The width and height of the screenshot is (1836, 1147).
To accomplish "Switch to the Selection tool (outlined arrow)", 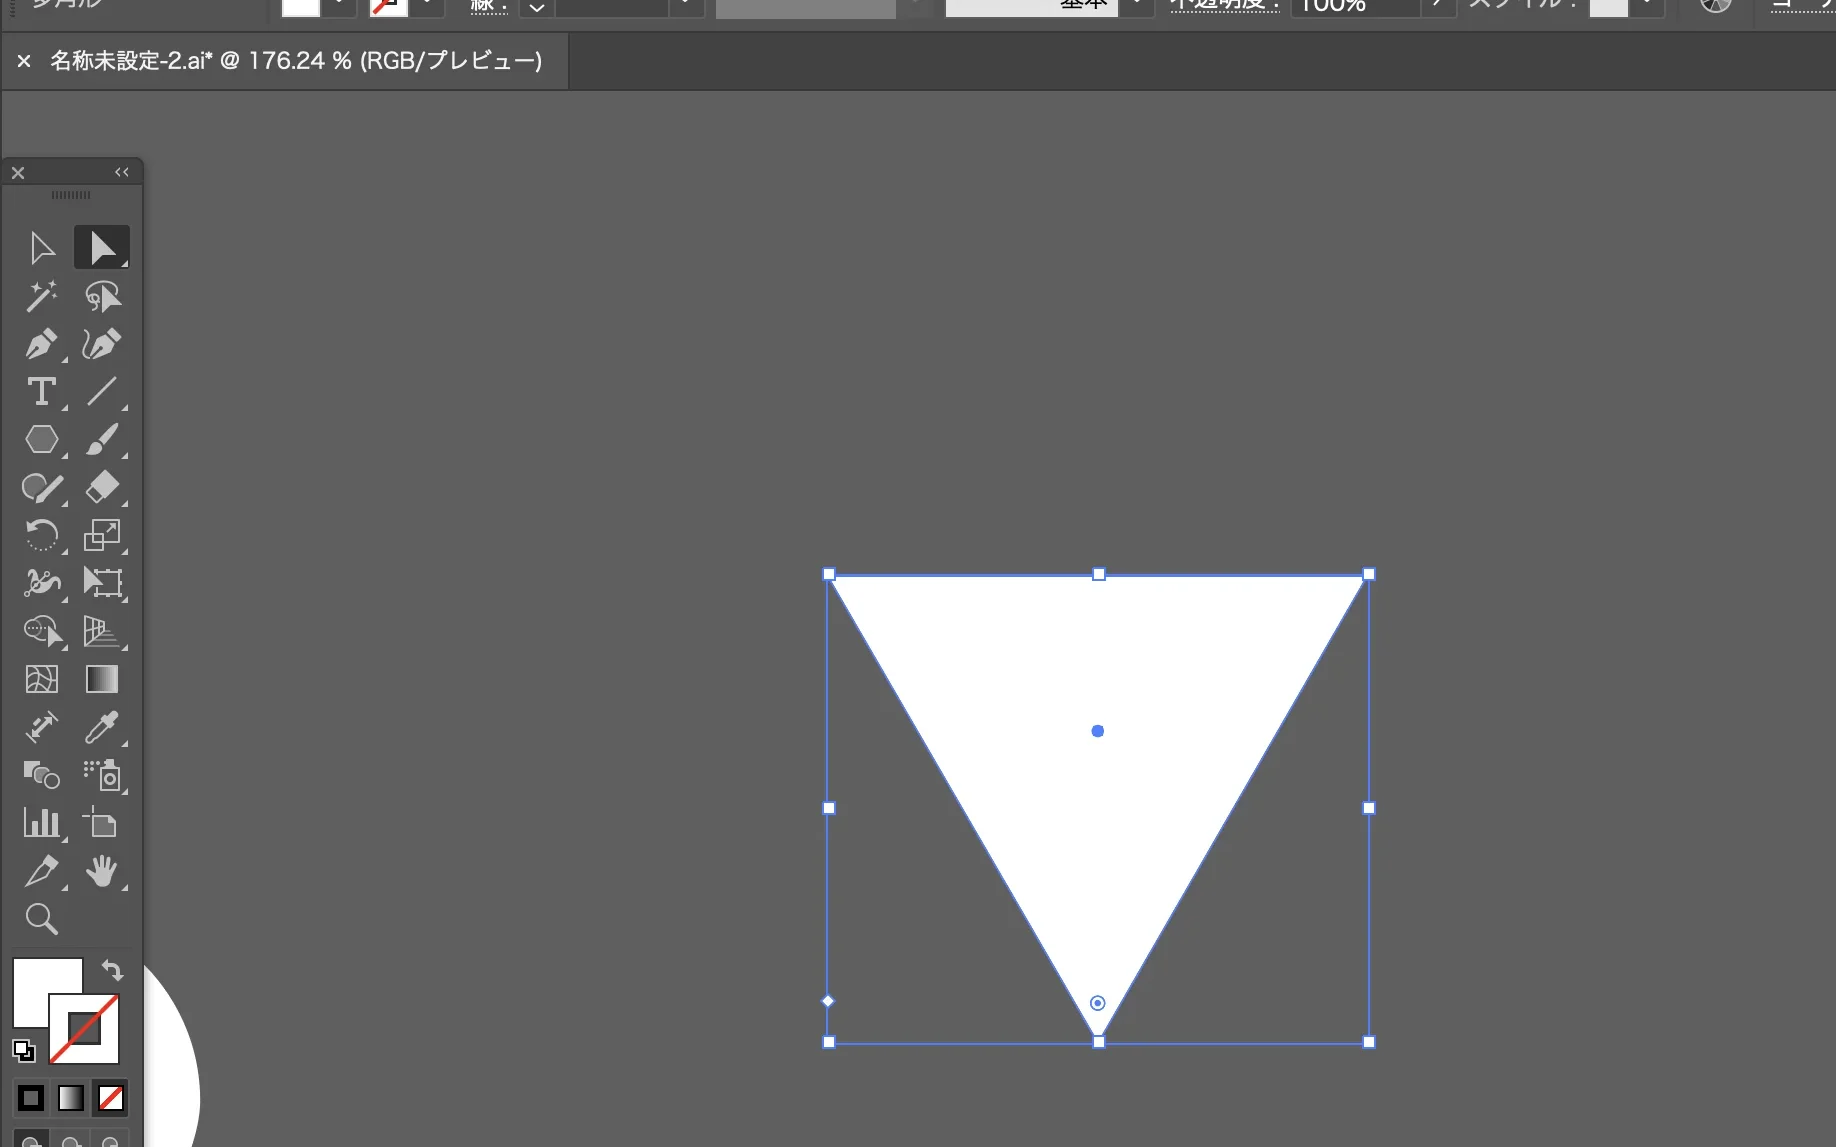I will [x=41, y=248].
